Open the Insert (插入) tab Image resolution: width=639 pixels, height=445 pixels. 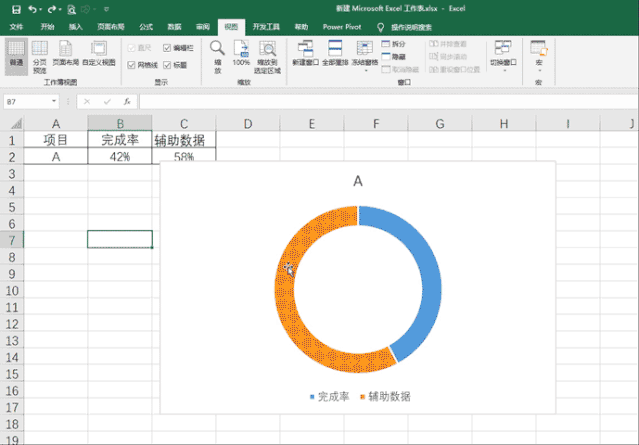click(x=75, y=27)
